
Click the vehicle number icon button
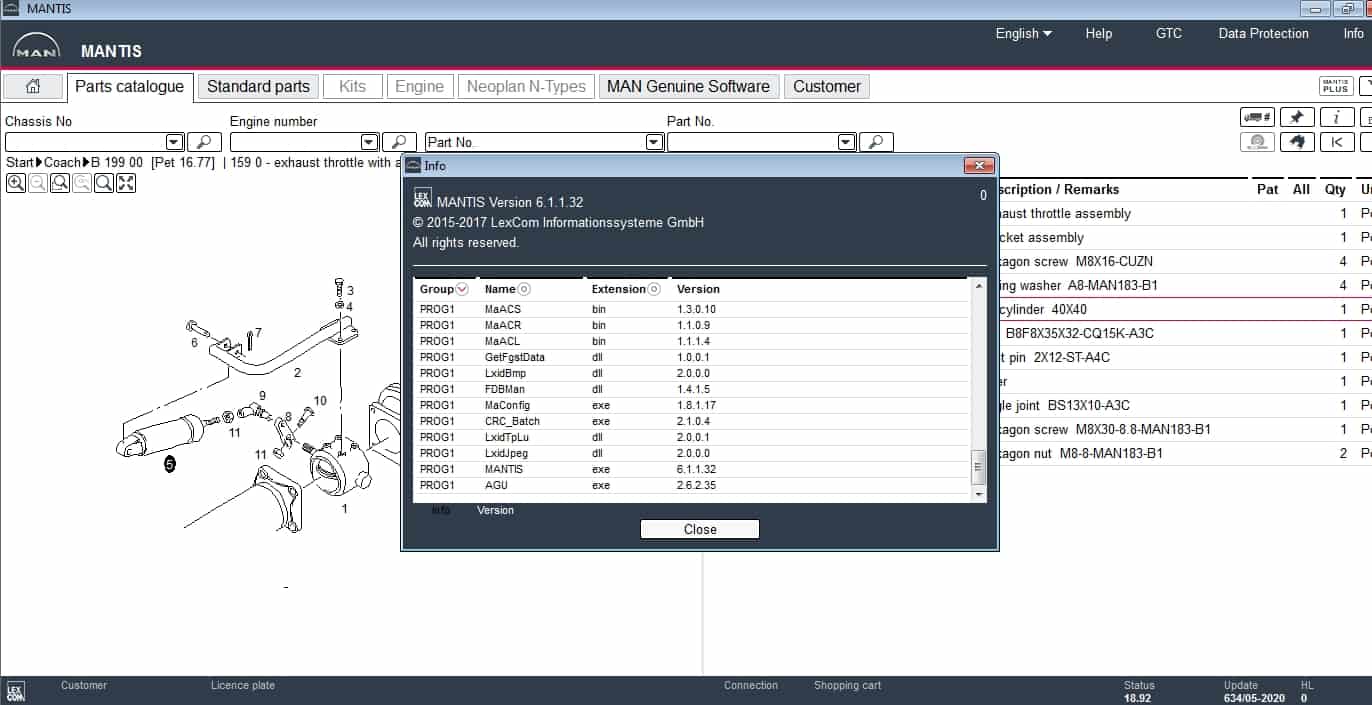pos(1257,117)
